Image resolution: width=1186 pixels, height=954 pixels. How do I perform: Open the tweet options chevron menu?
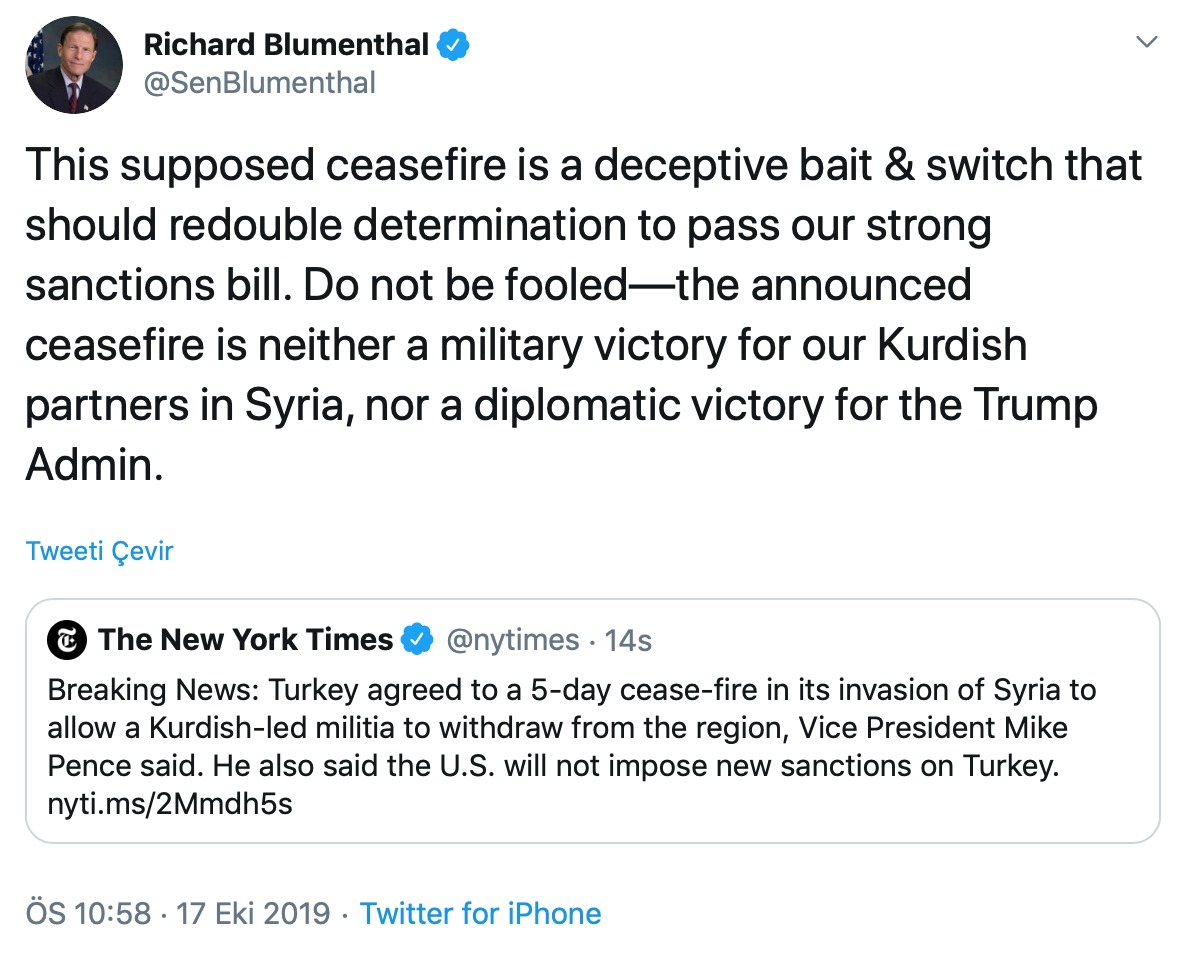coord(1148,43)
